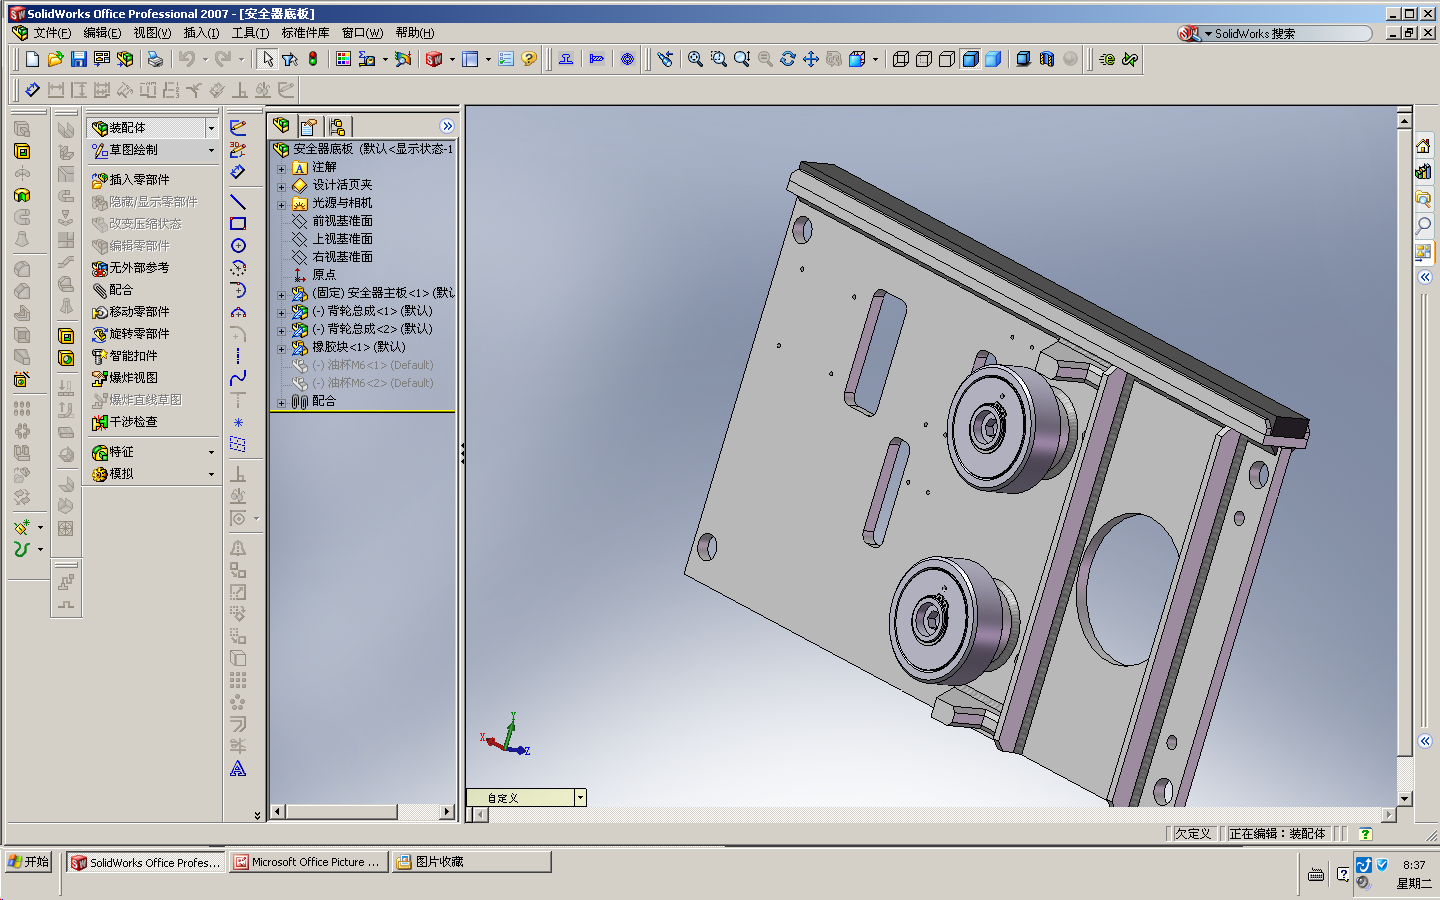Click the Rebuild traffic light icon
Image resolution: width=1440 pixels, height=900 pixels.
click(313, 60)
